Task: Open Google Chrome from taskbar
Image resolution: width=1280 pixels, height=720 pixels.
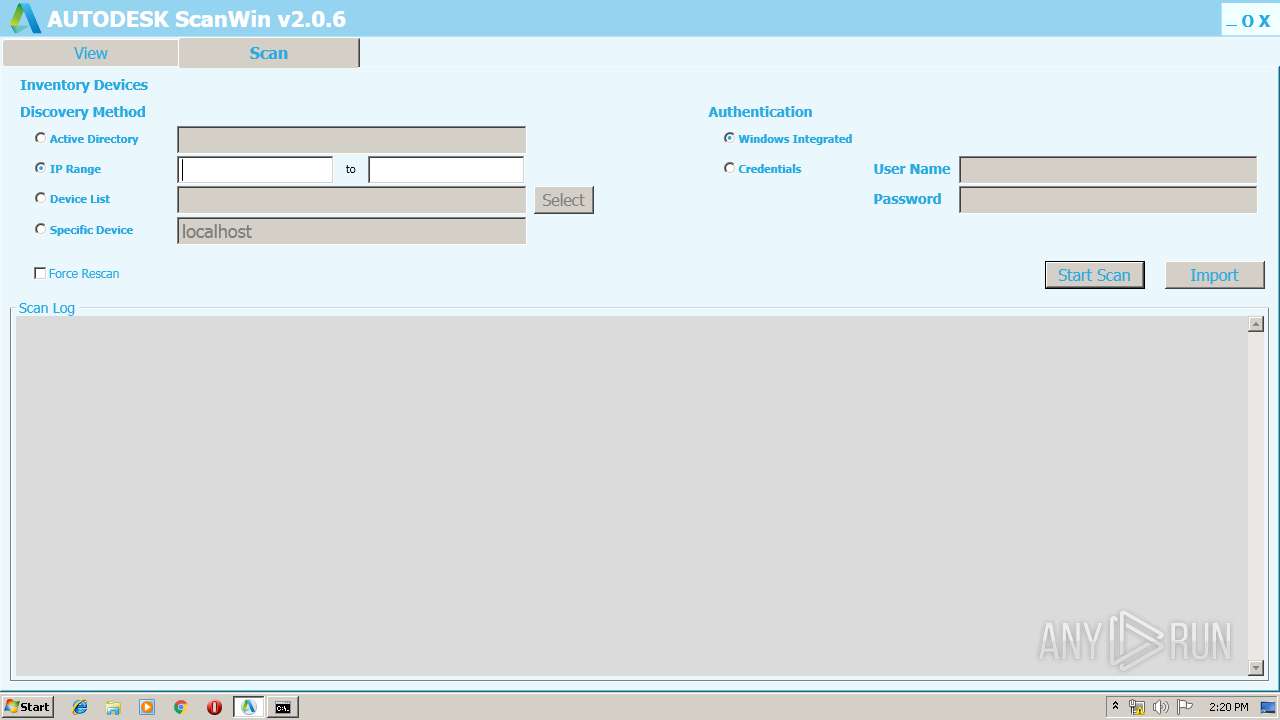Action: (181, 707)
